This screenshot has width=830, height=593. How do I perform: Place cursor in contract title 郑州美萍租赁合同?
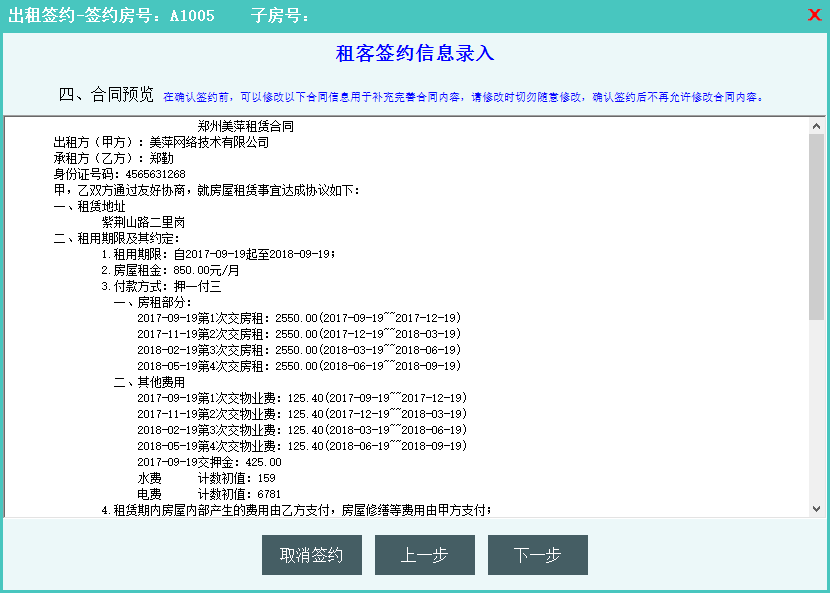point(246,127)
